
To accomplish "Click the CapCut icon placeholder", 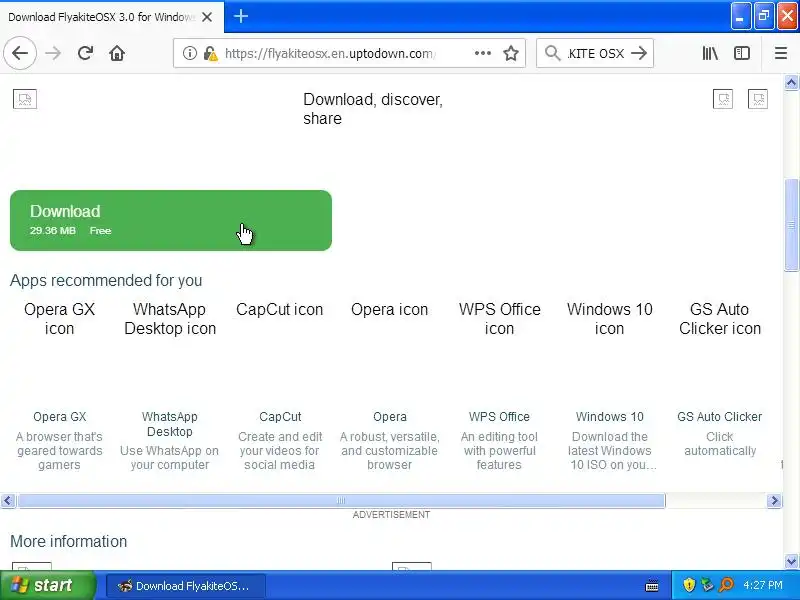I will (x=280, y=309).
